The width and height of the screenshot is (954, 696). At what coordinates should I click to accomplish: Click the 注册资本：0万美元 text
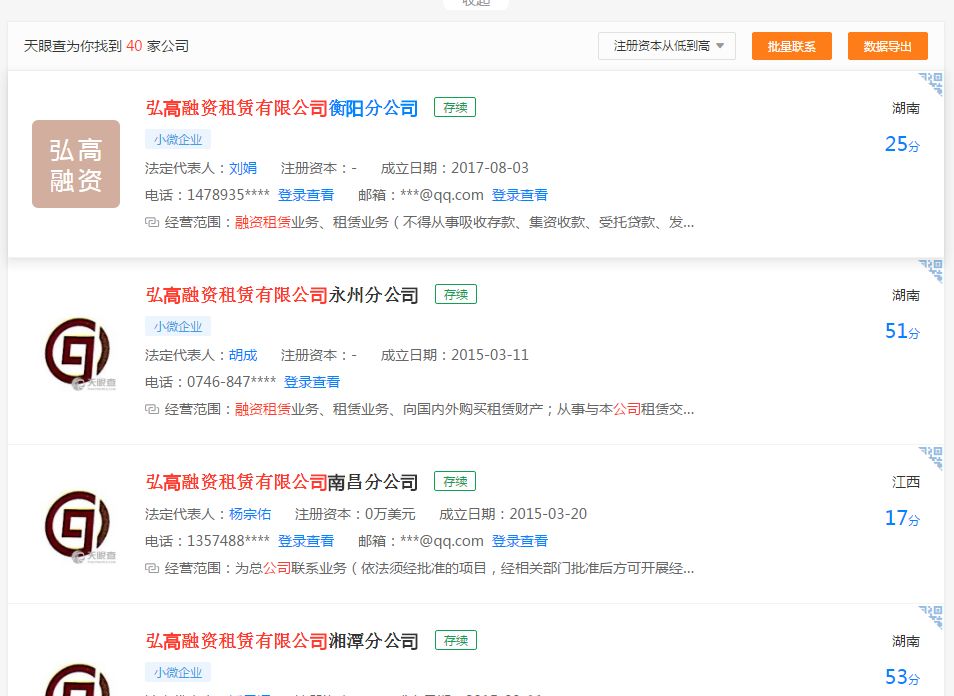(x=355, y=514)
